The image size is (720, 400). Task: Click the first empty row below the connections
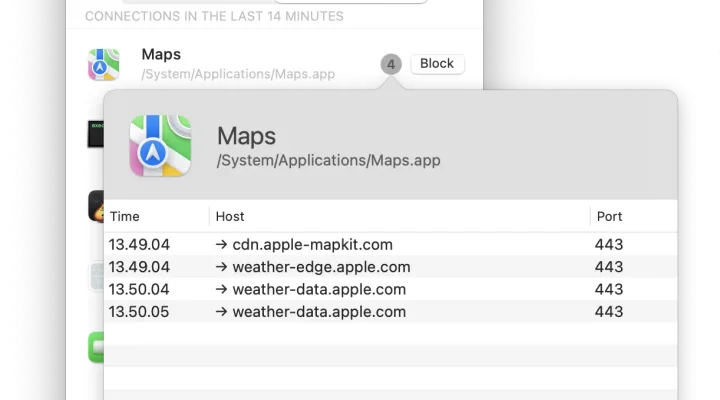pos(391,334)
